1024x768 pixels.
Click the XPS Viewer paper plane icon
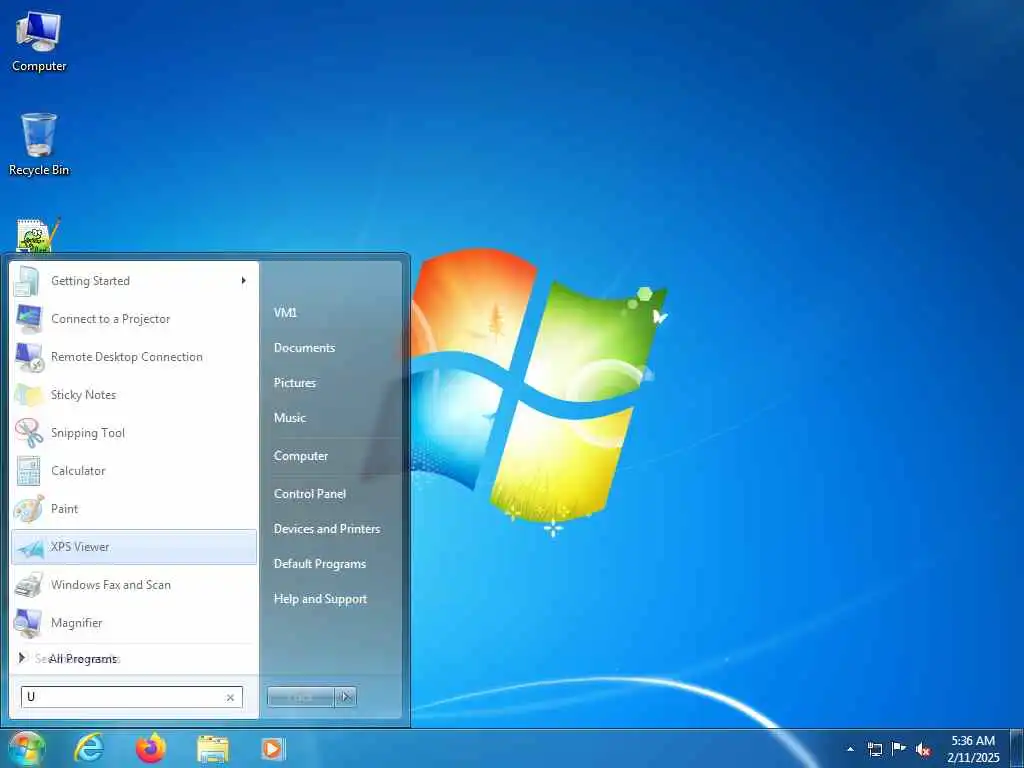click(30, 547)
